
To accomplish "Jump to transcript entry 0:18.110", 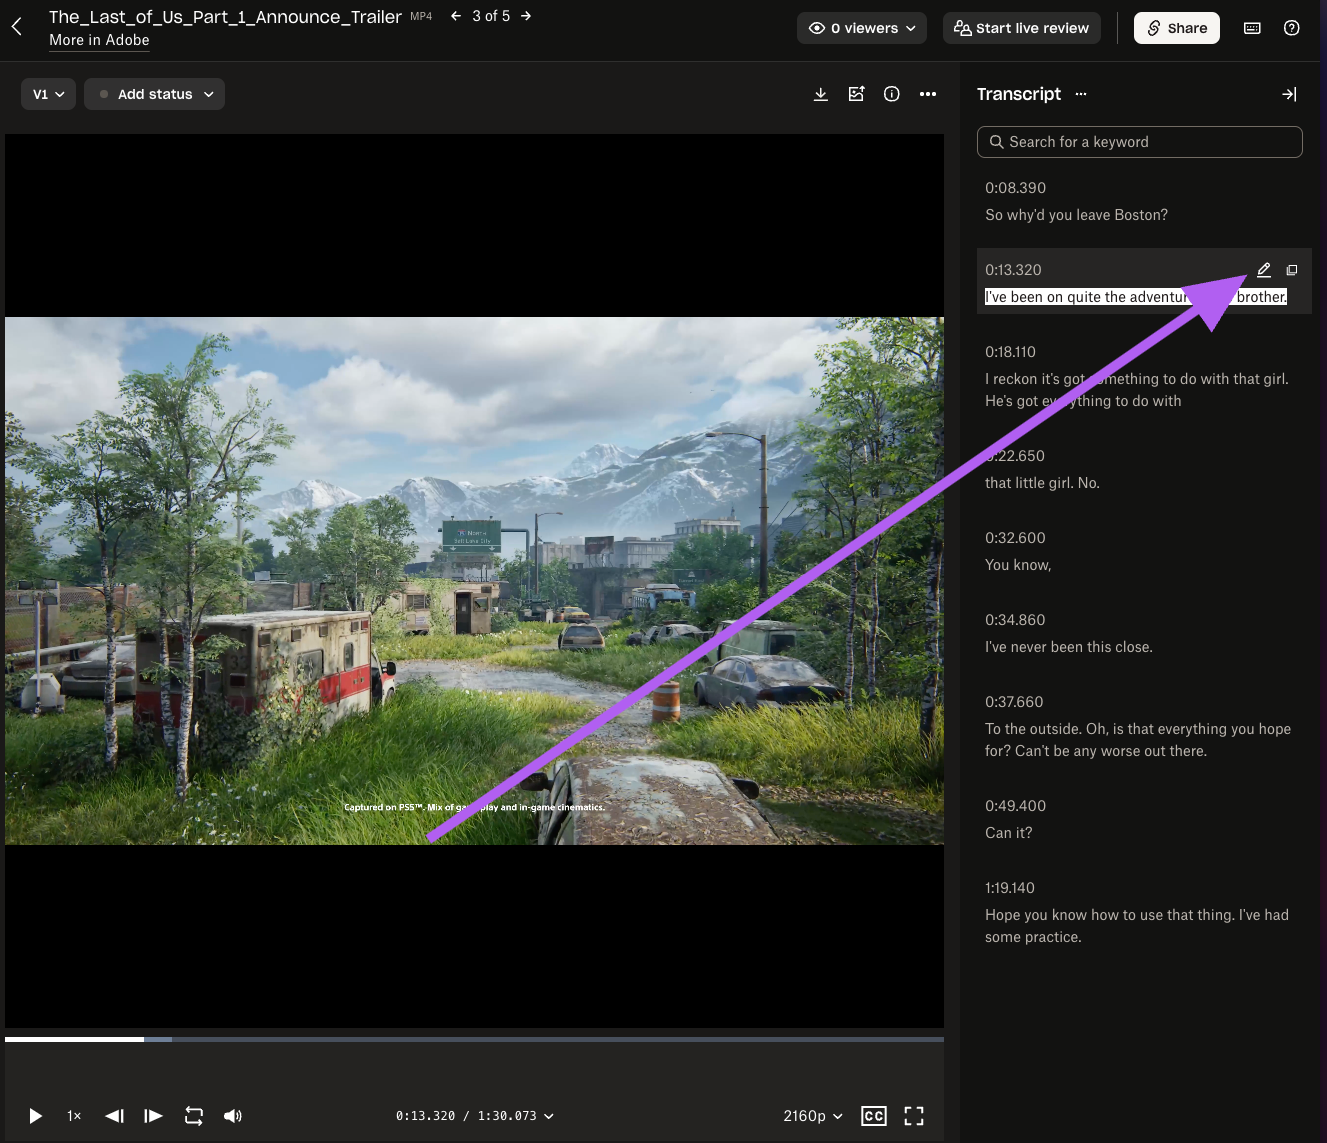I will [1010, 352].
